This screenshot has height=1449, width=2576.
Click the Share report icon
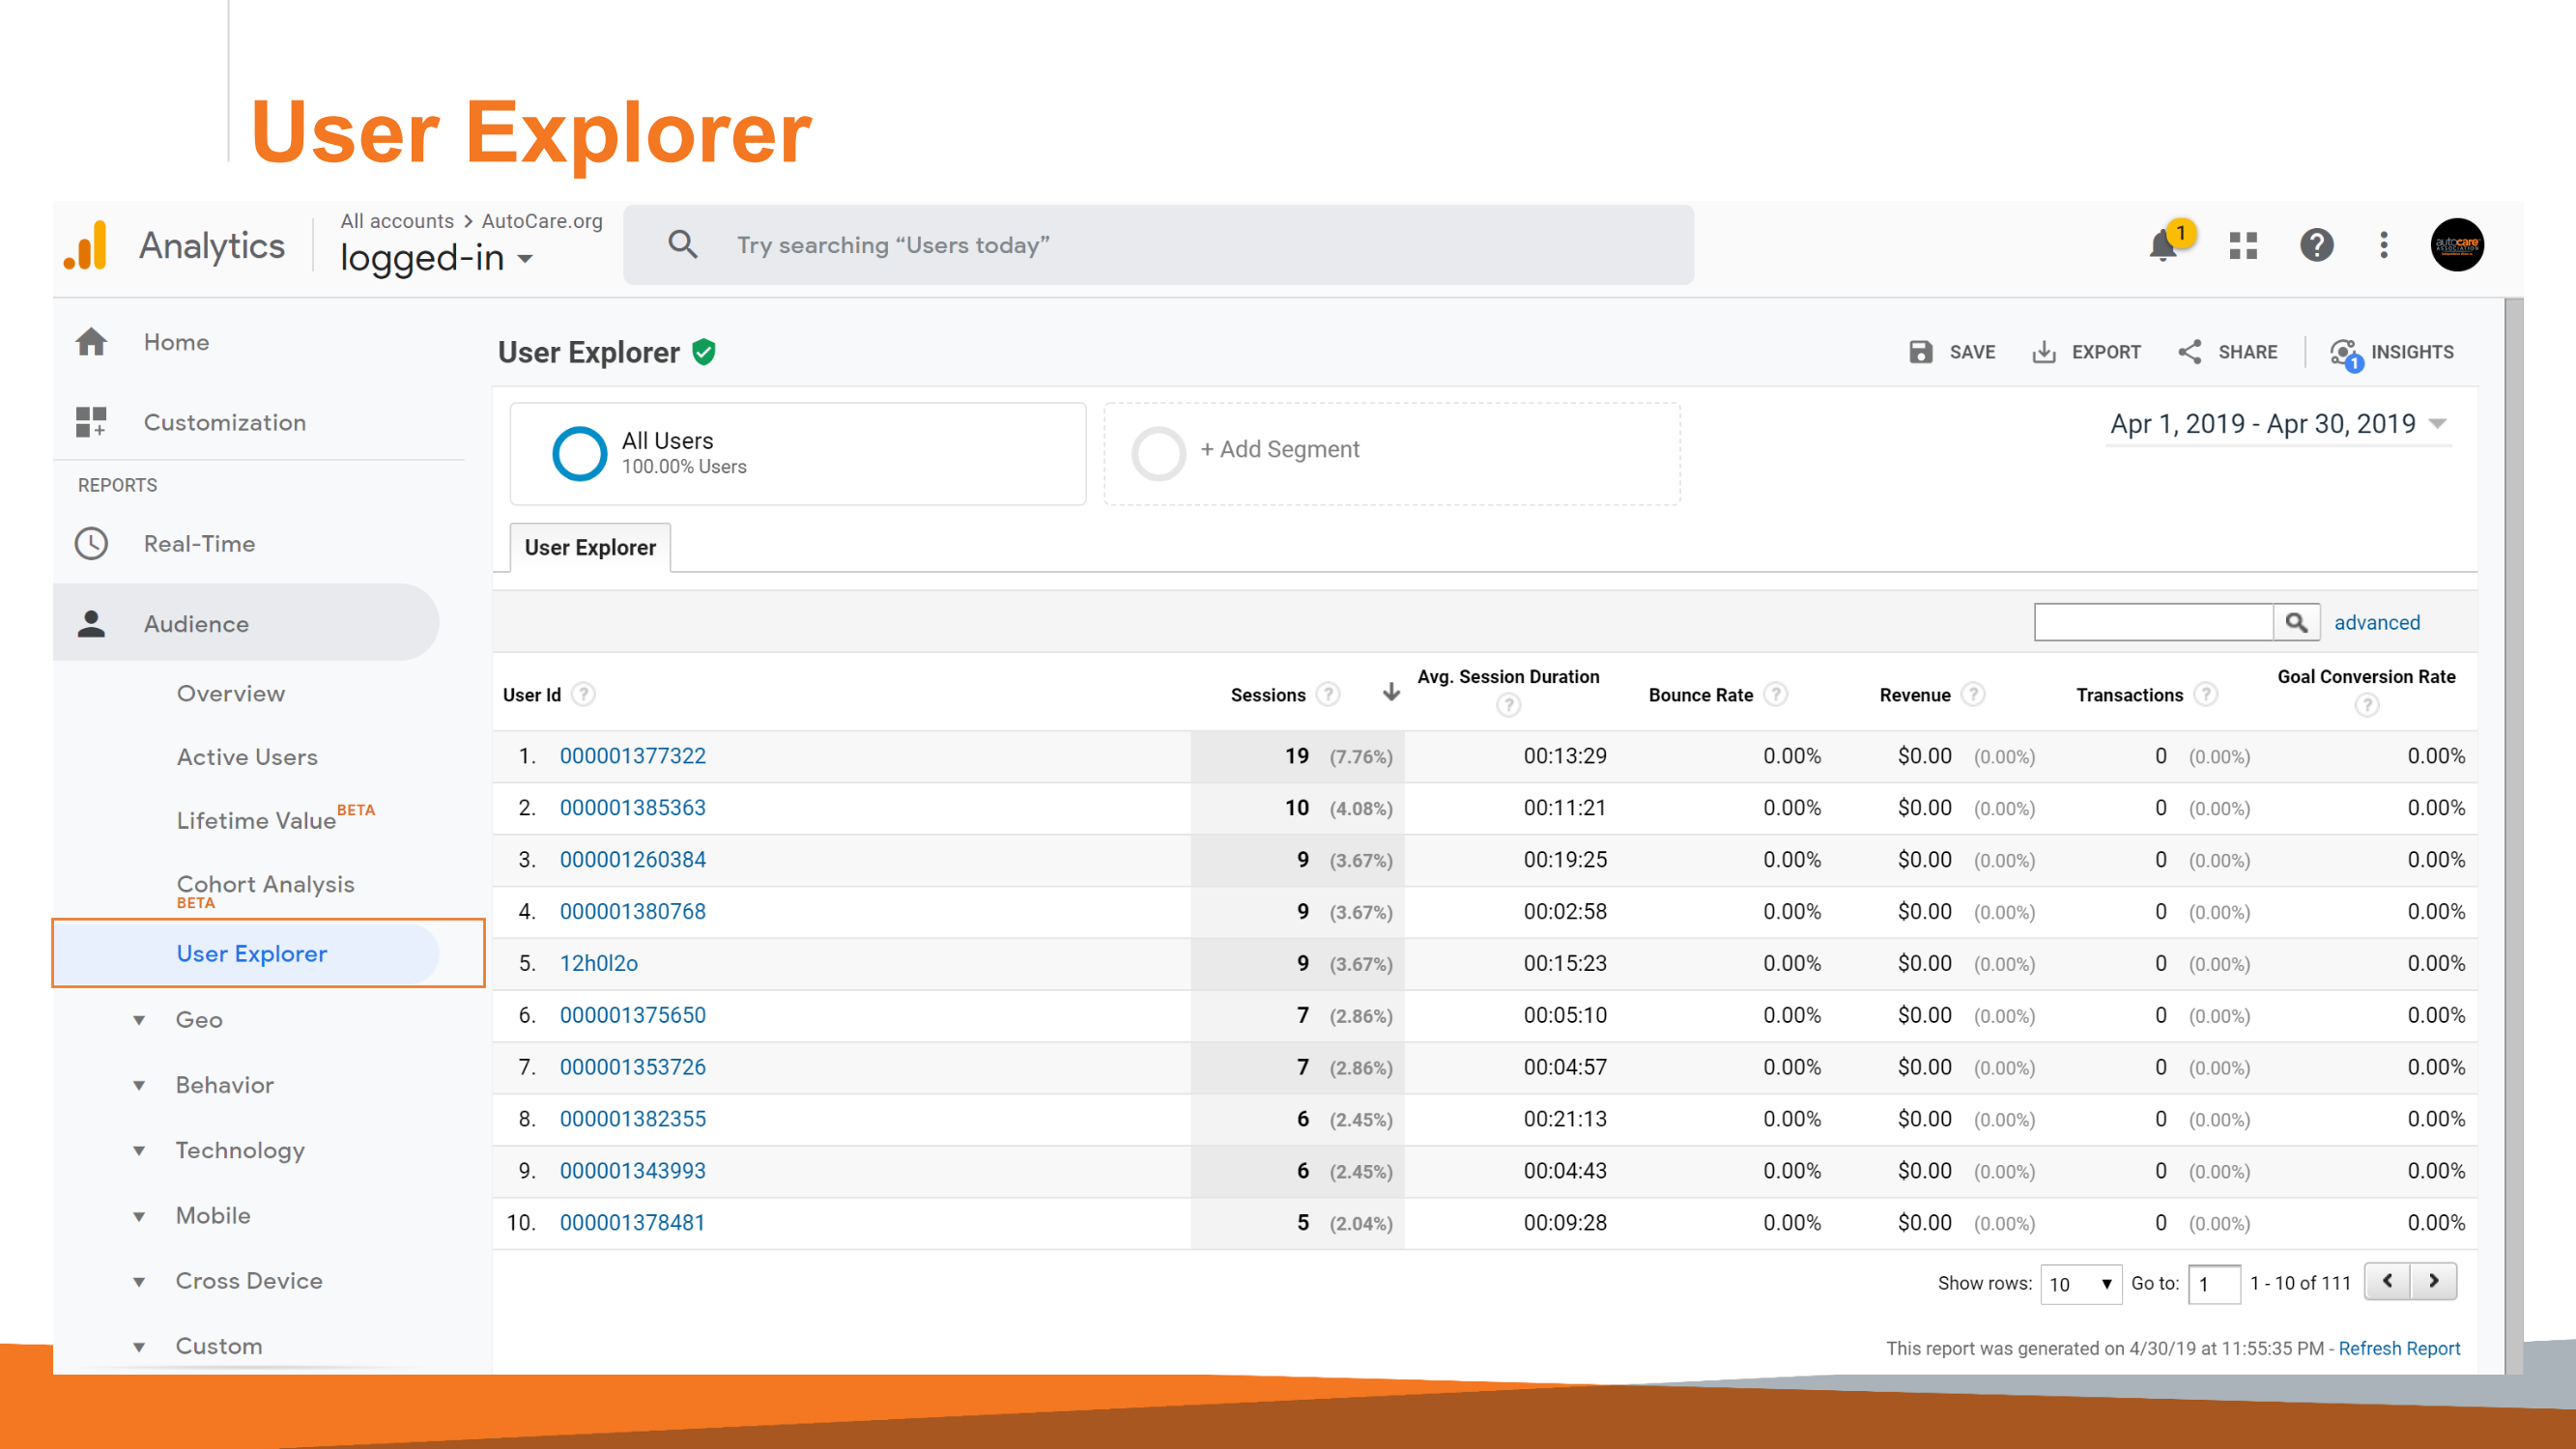click(x=2190, y=352)
